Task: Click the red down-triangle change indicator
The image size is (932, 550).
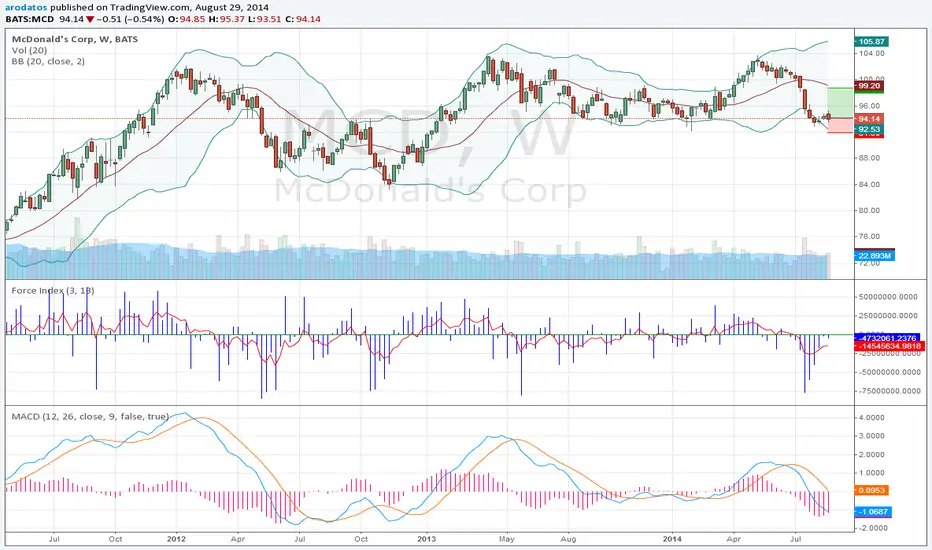Action: point(89,19)
